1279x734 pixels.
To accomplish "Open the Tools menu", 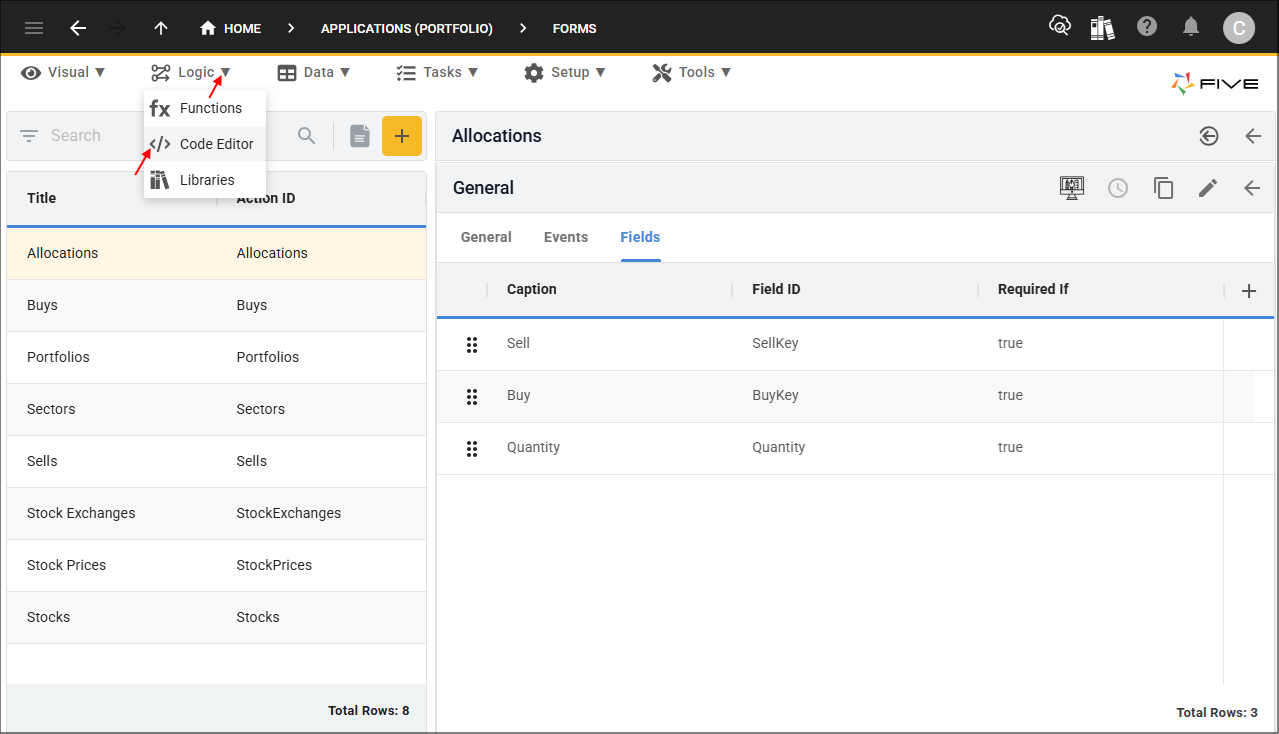I will coord(691,72).
